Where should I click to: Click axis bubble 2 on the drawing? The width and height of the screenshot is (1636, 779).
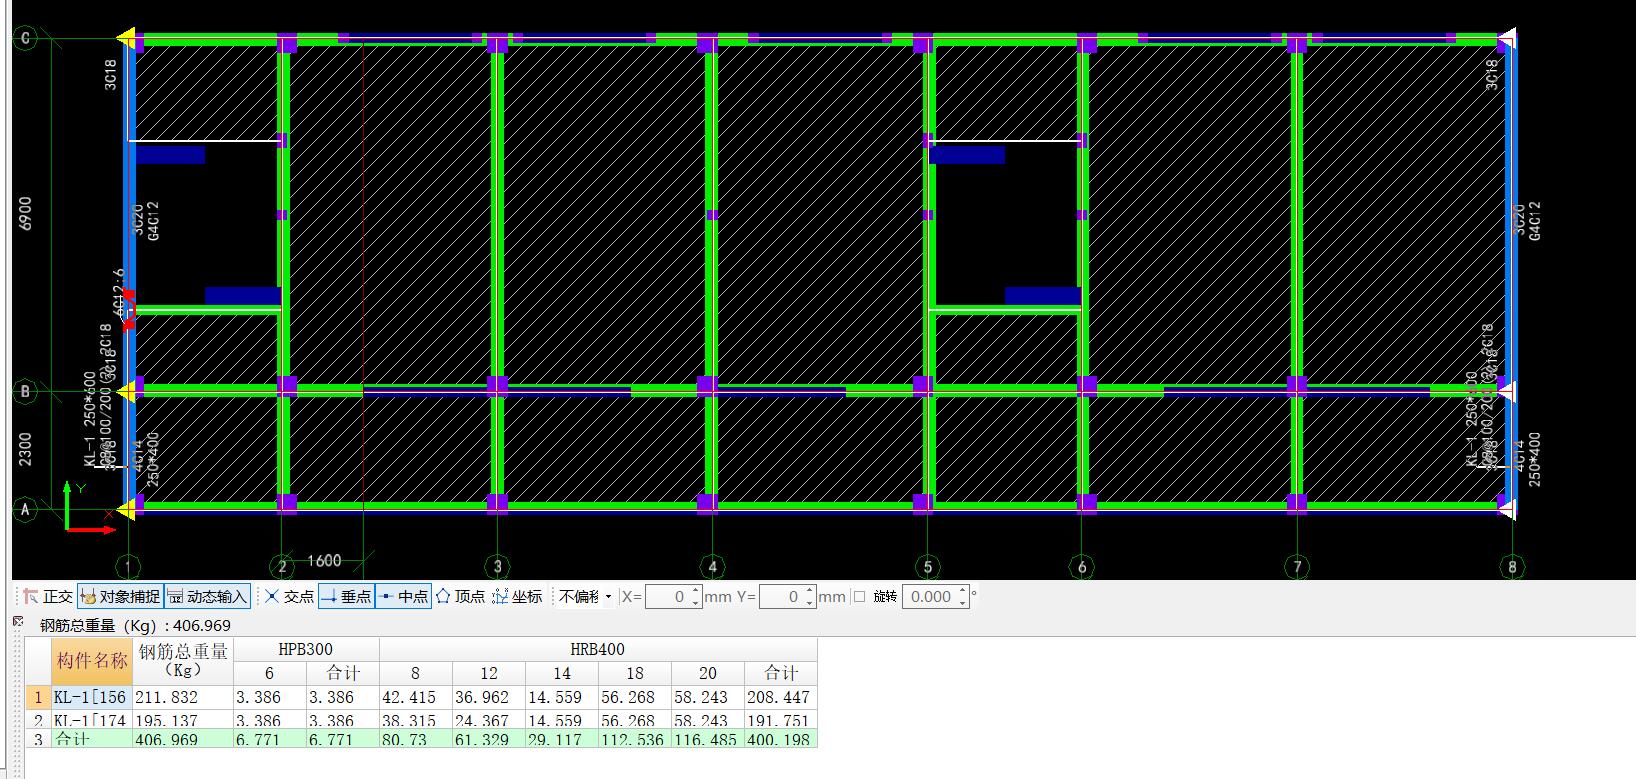283,567
